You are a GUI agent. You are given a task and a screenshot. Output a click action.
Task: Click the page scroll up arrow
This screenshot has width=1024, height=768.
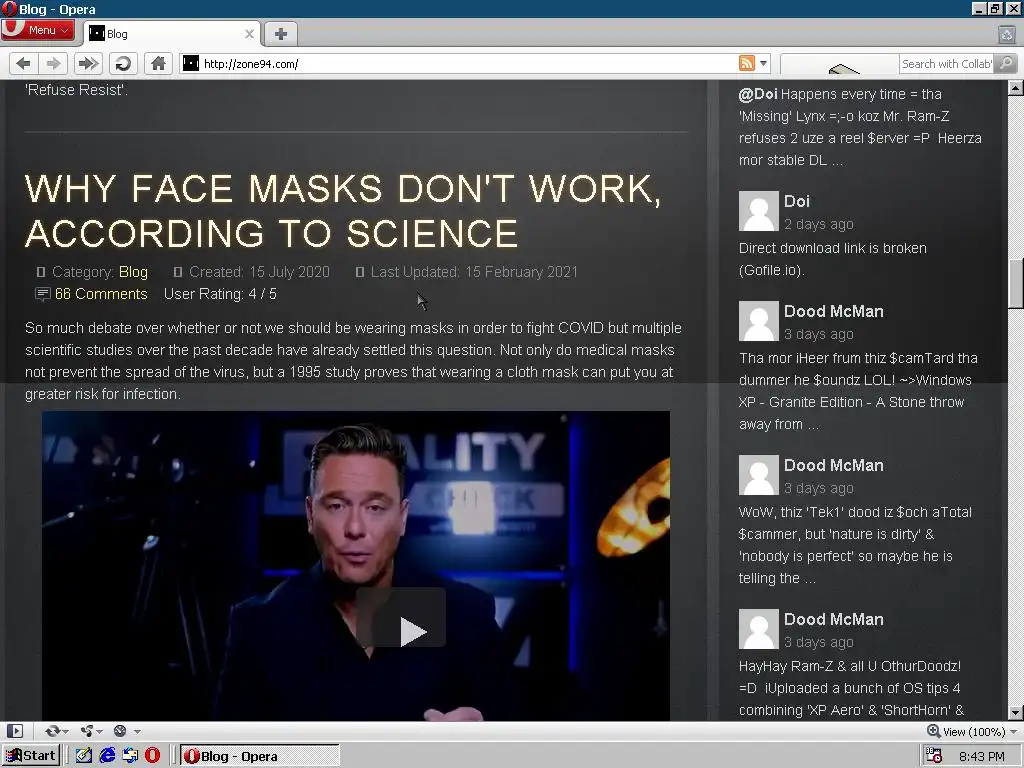1016,88
